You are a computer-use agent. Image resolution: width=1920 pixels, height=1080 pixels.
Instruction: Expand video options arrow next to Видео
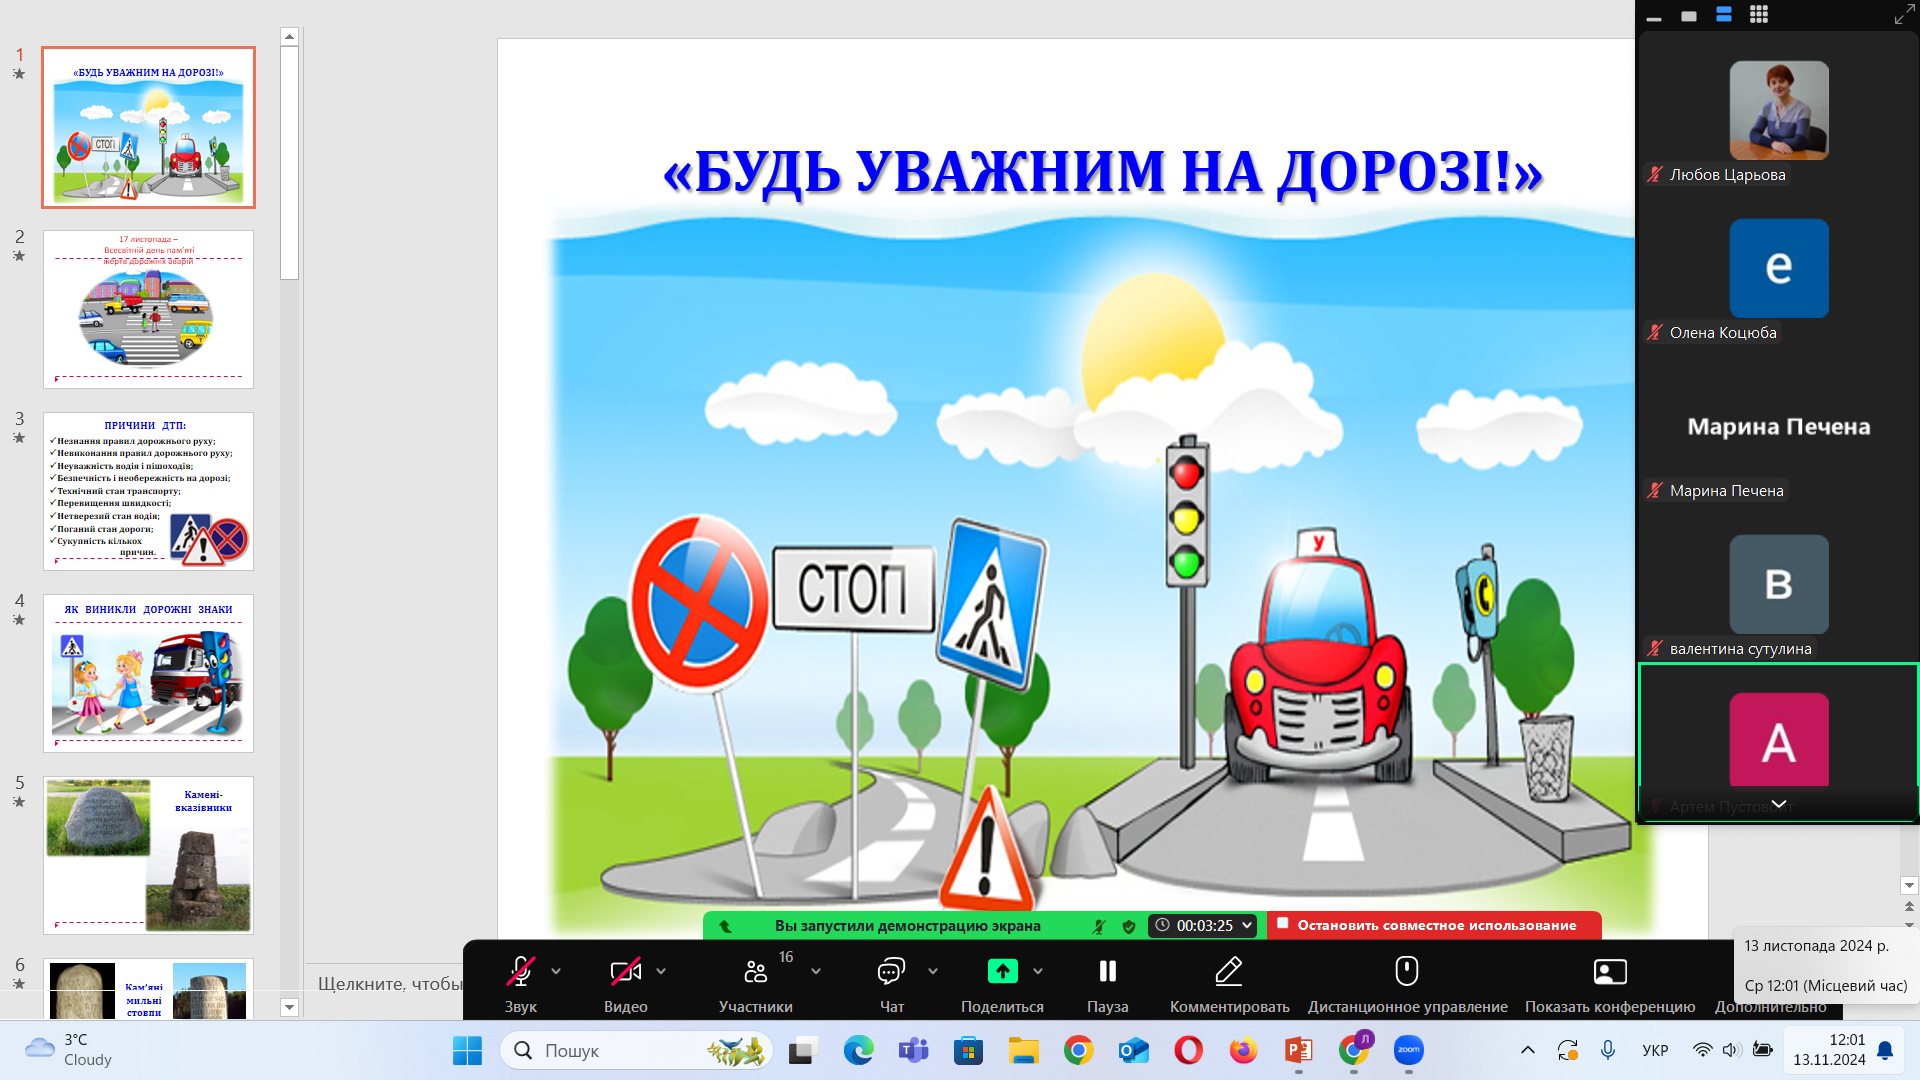pyautogui.click(x=661, y=971)
